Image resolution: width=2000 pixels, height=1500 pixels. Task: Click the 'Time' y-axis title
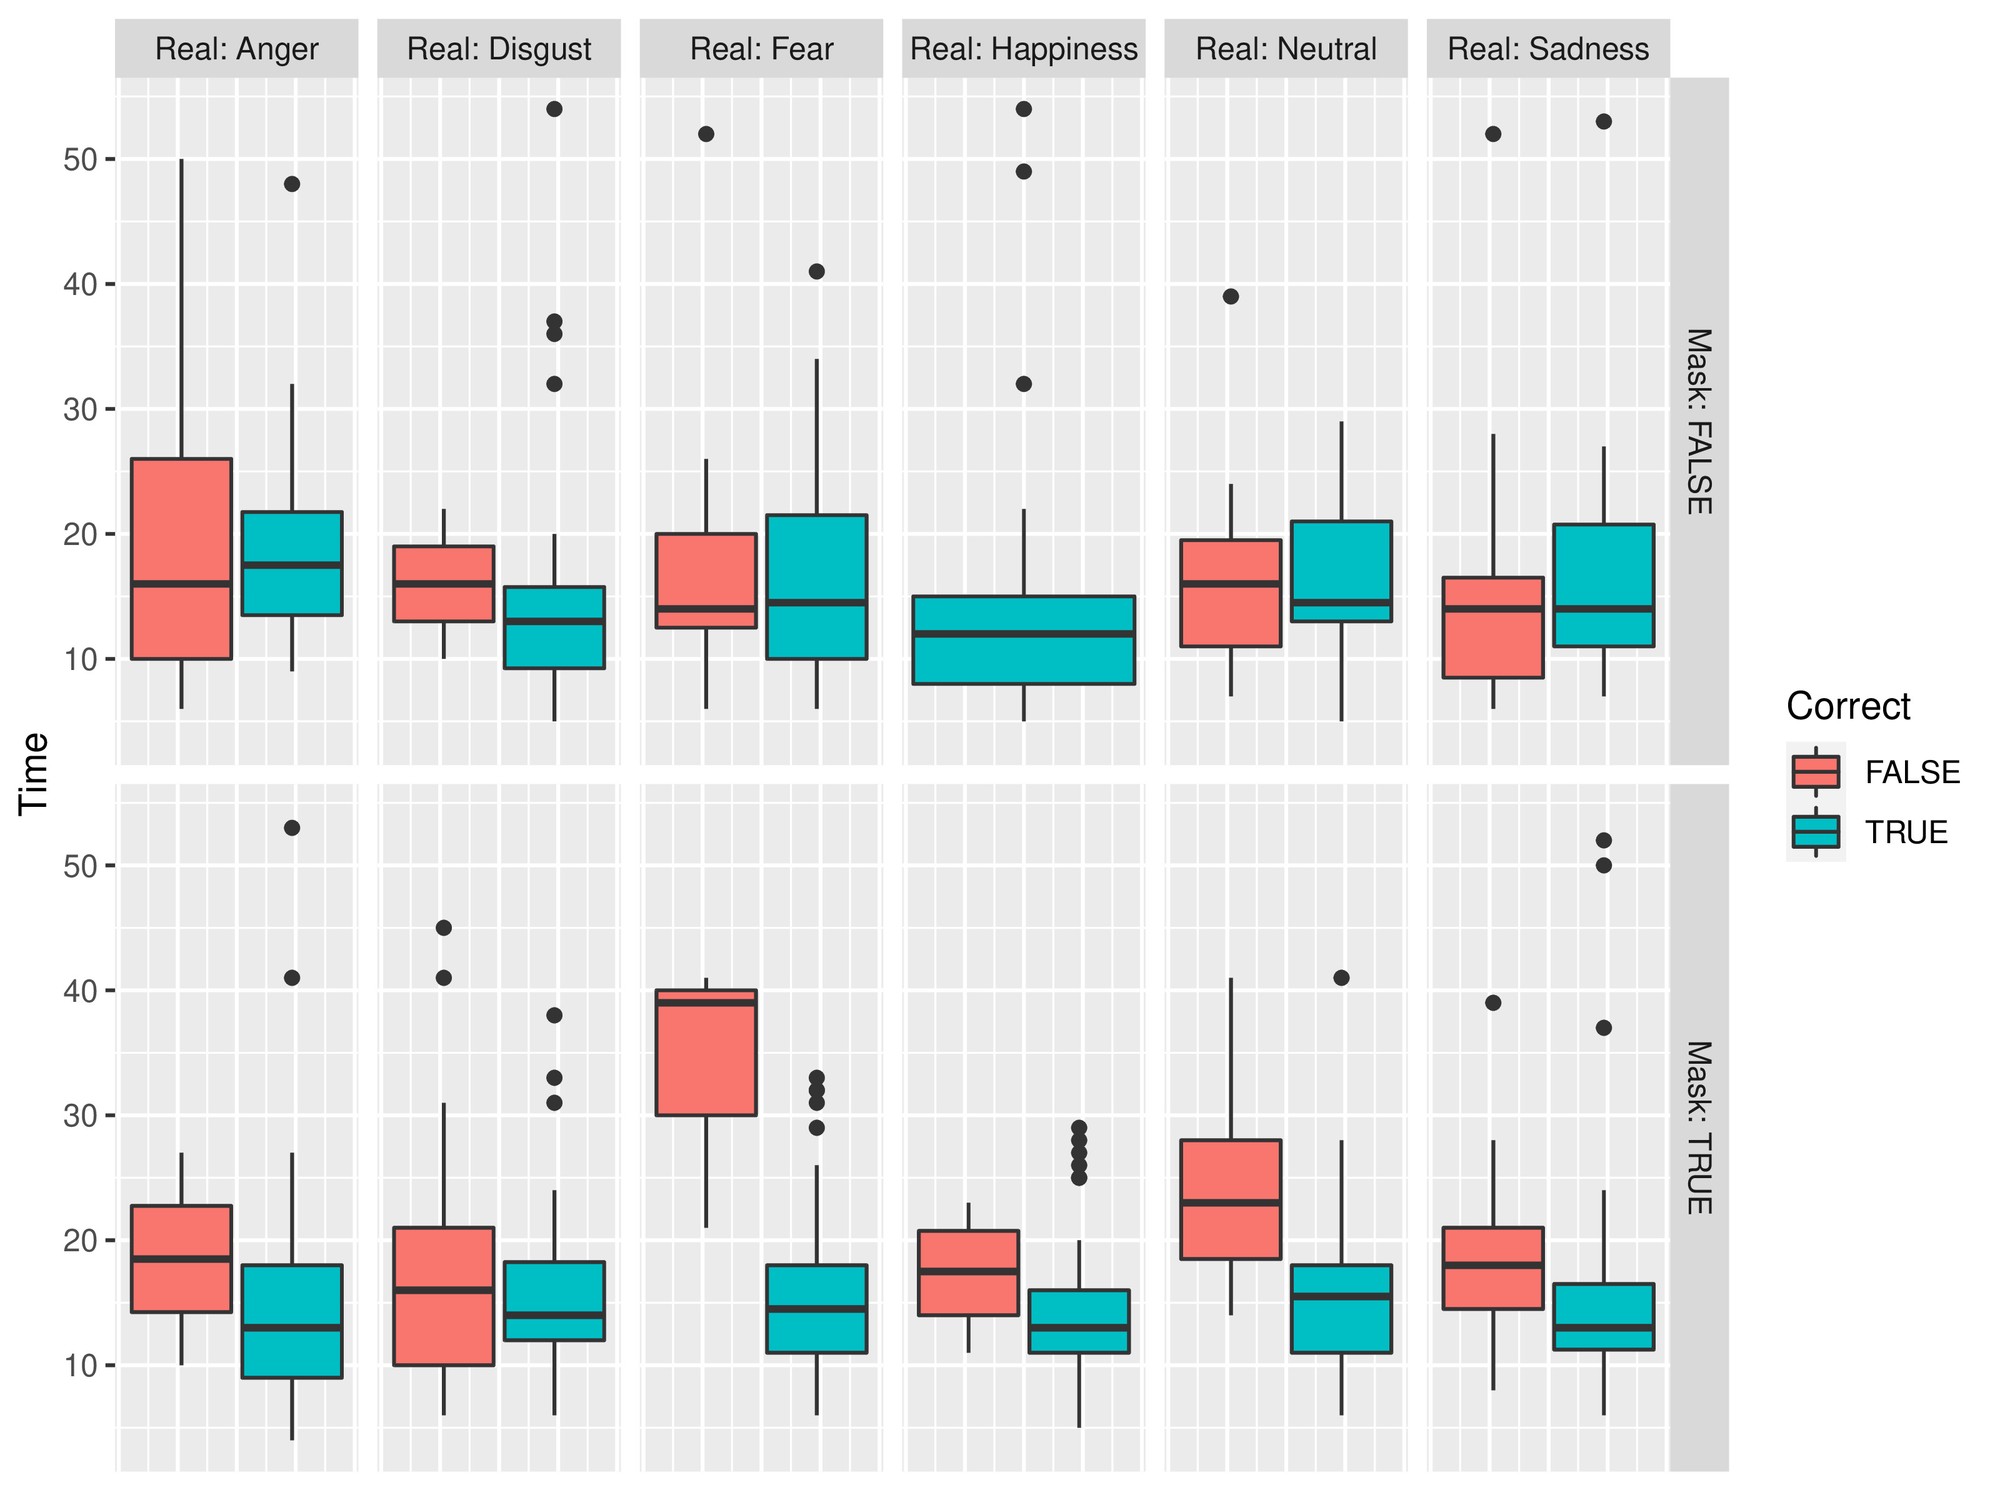[x=35, y=773]
